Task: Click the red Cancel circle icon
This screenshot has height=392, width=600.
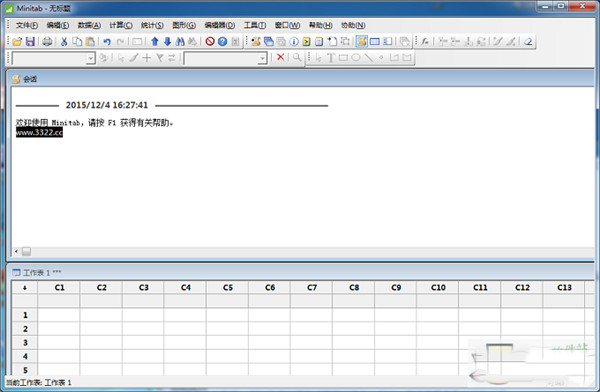Action: tap(210, 41)
